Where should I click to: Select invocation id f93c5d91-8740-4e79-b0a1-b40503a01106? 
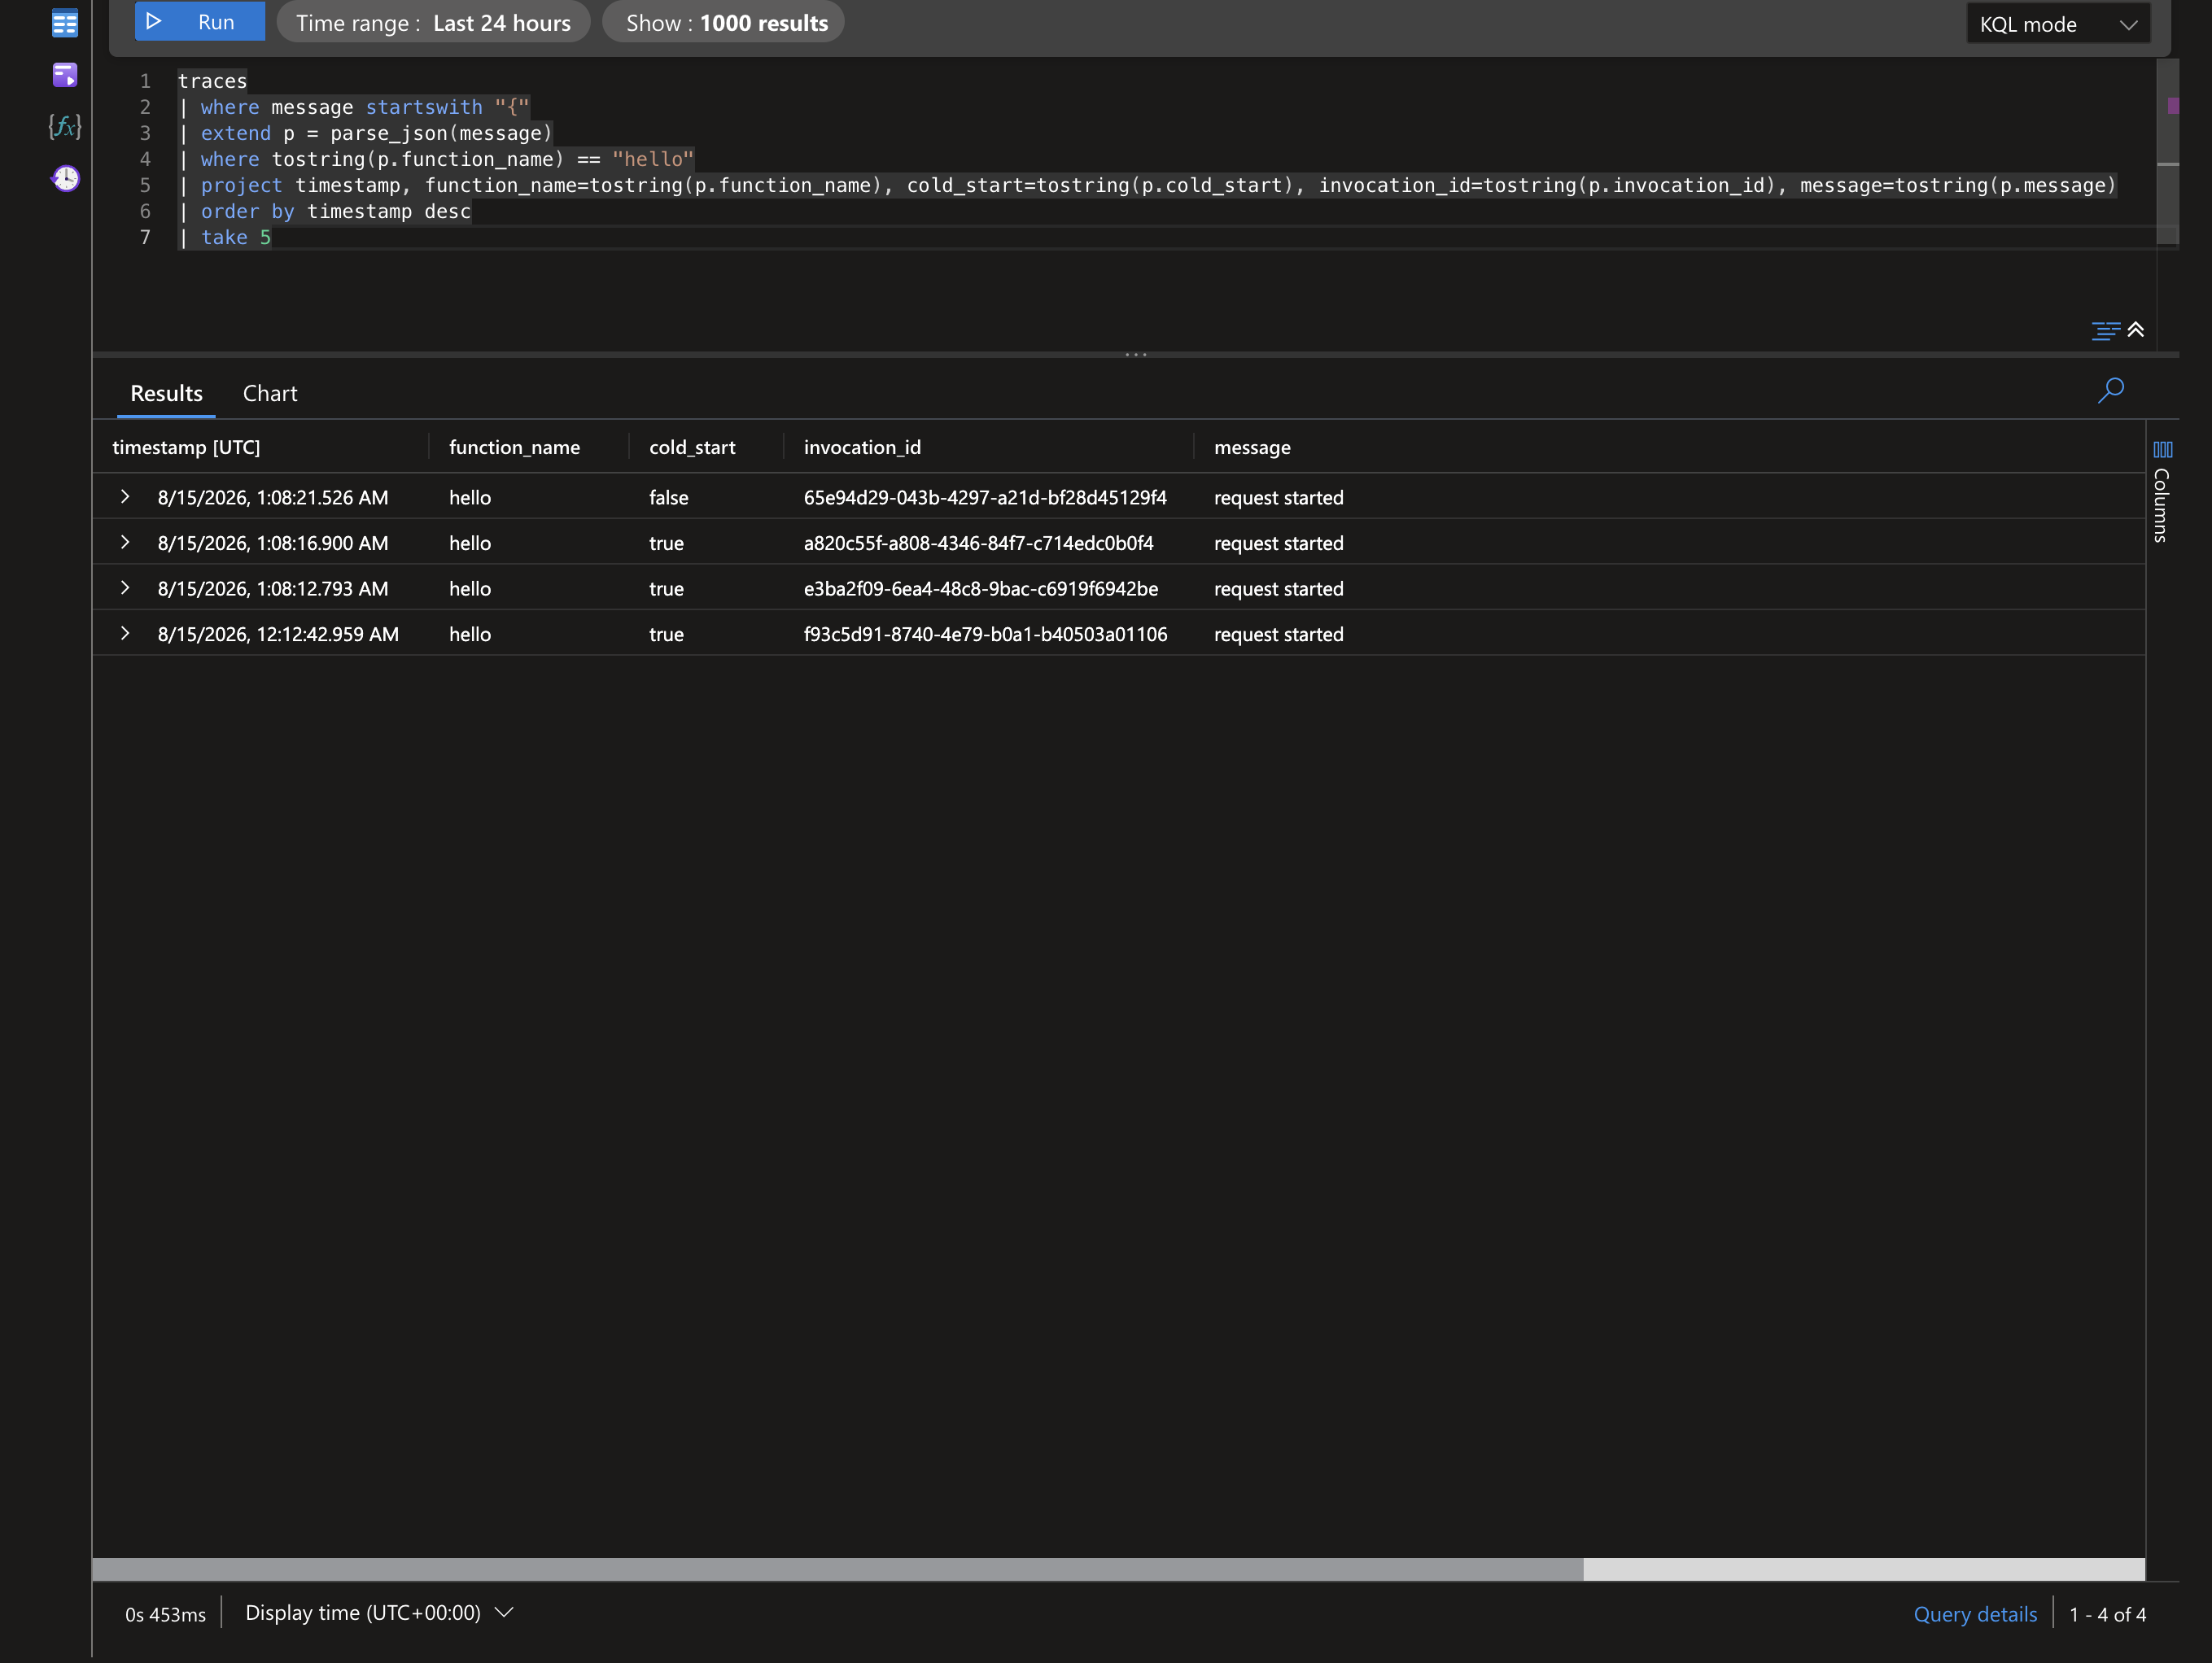[985, 634]
